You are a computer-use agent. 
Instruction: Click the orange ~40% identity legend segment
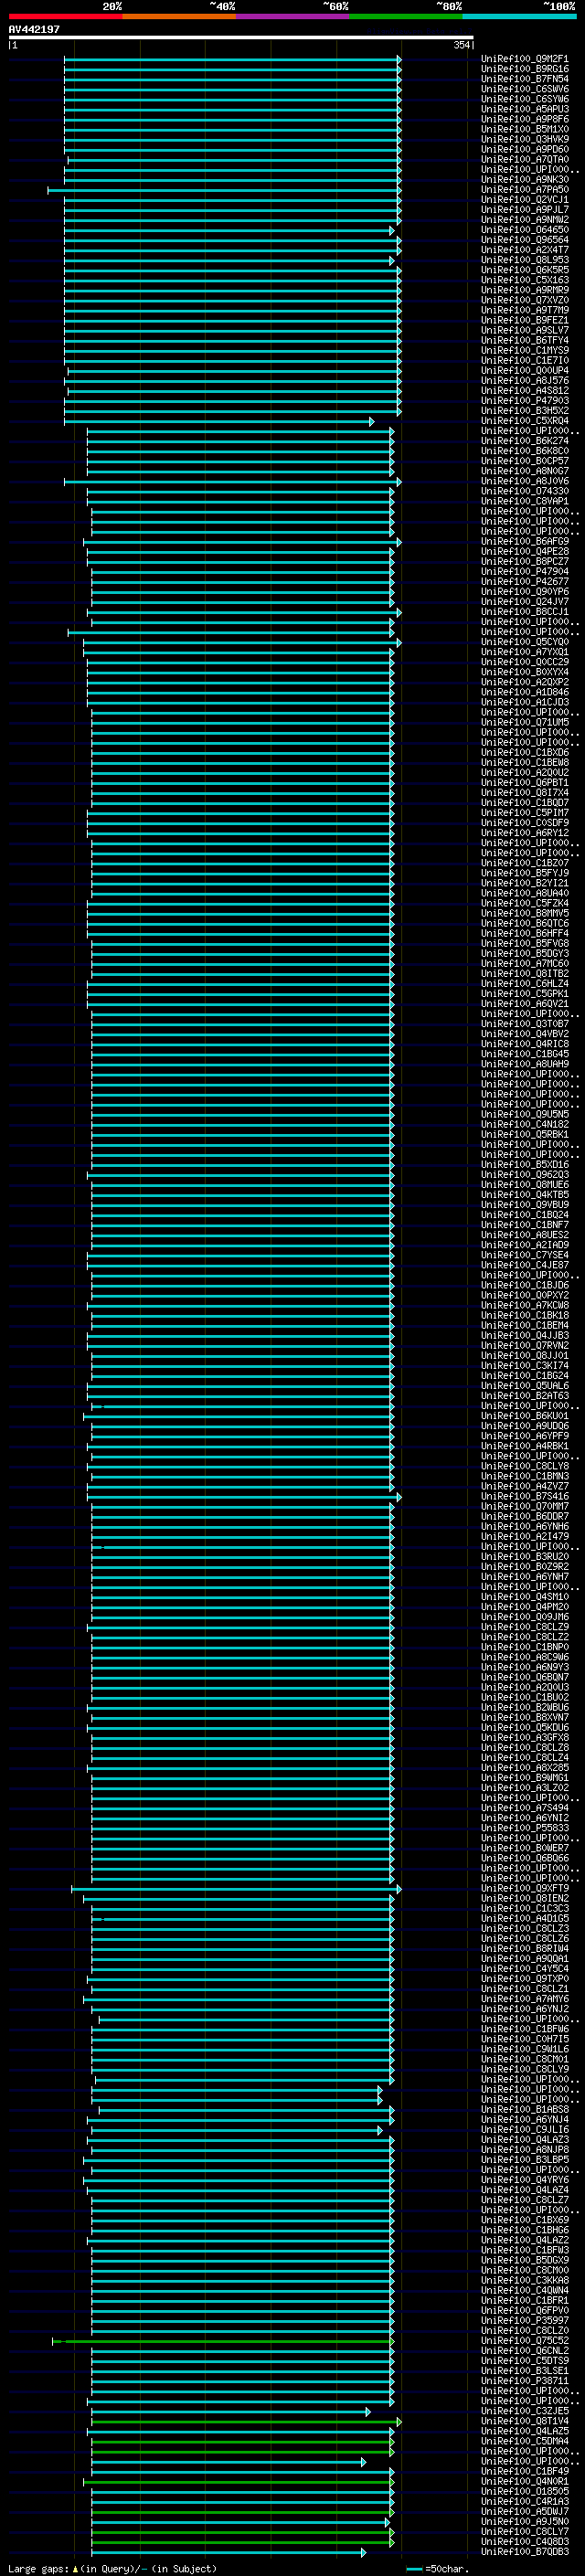[x=179, y=16]
